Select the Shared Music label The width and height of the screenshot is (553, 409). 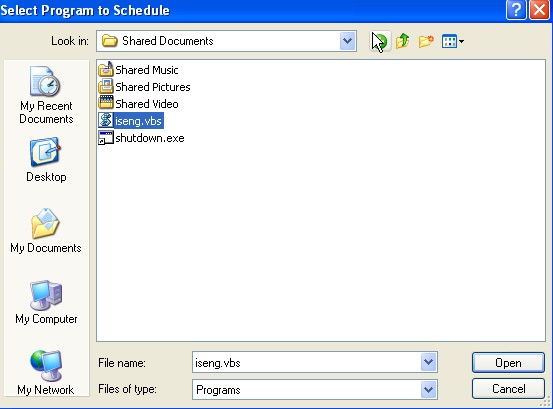point(147,70)
